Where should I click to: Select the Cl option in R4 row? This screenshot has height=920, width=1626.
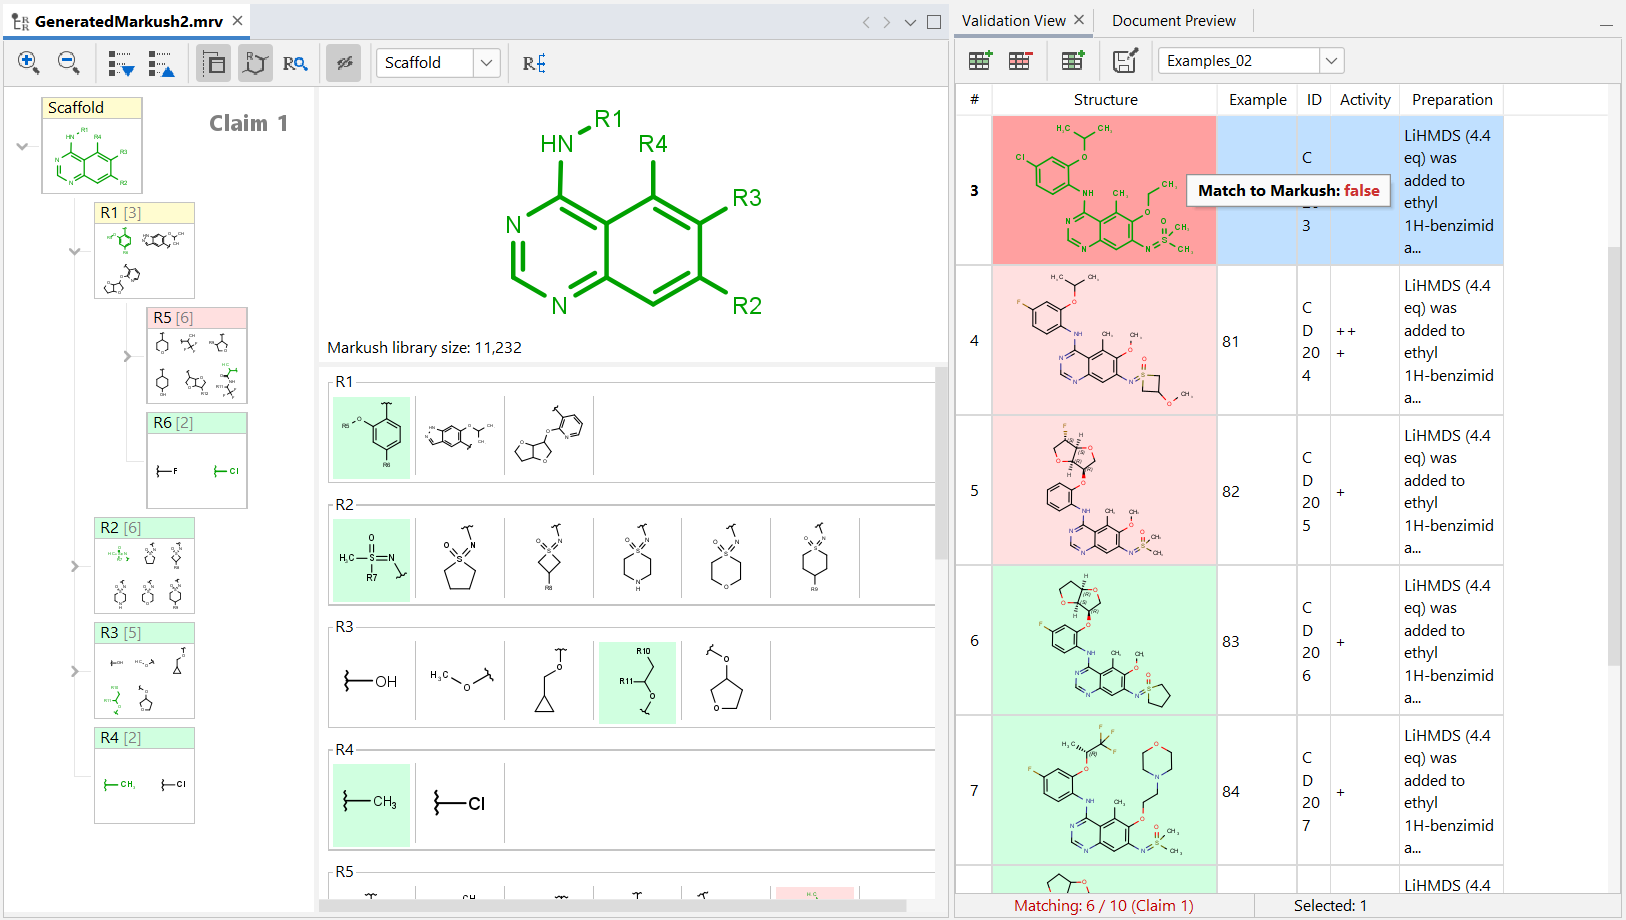coord(460,803)
